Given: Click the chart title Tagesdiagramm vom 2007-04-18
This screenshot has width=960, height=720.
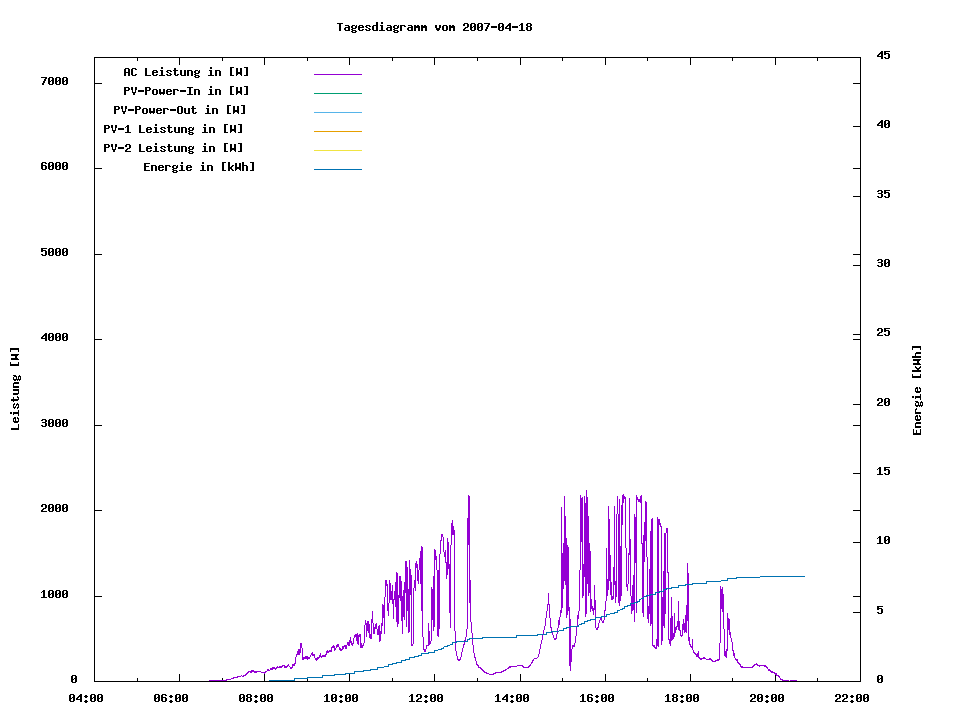Looking at the screenshot, I should 434,27.
